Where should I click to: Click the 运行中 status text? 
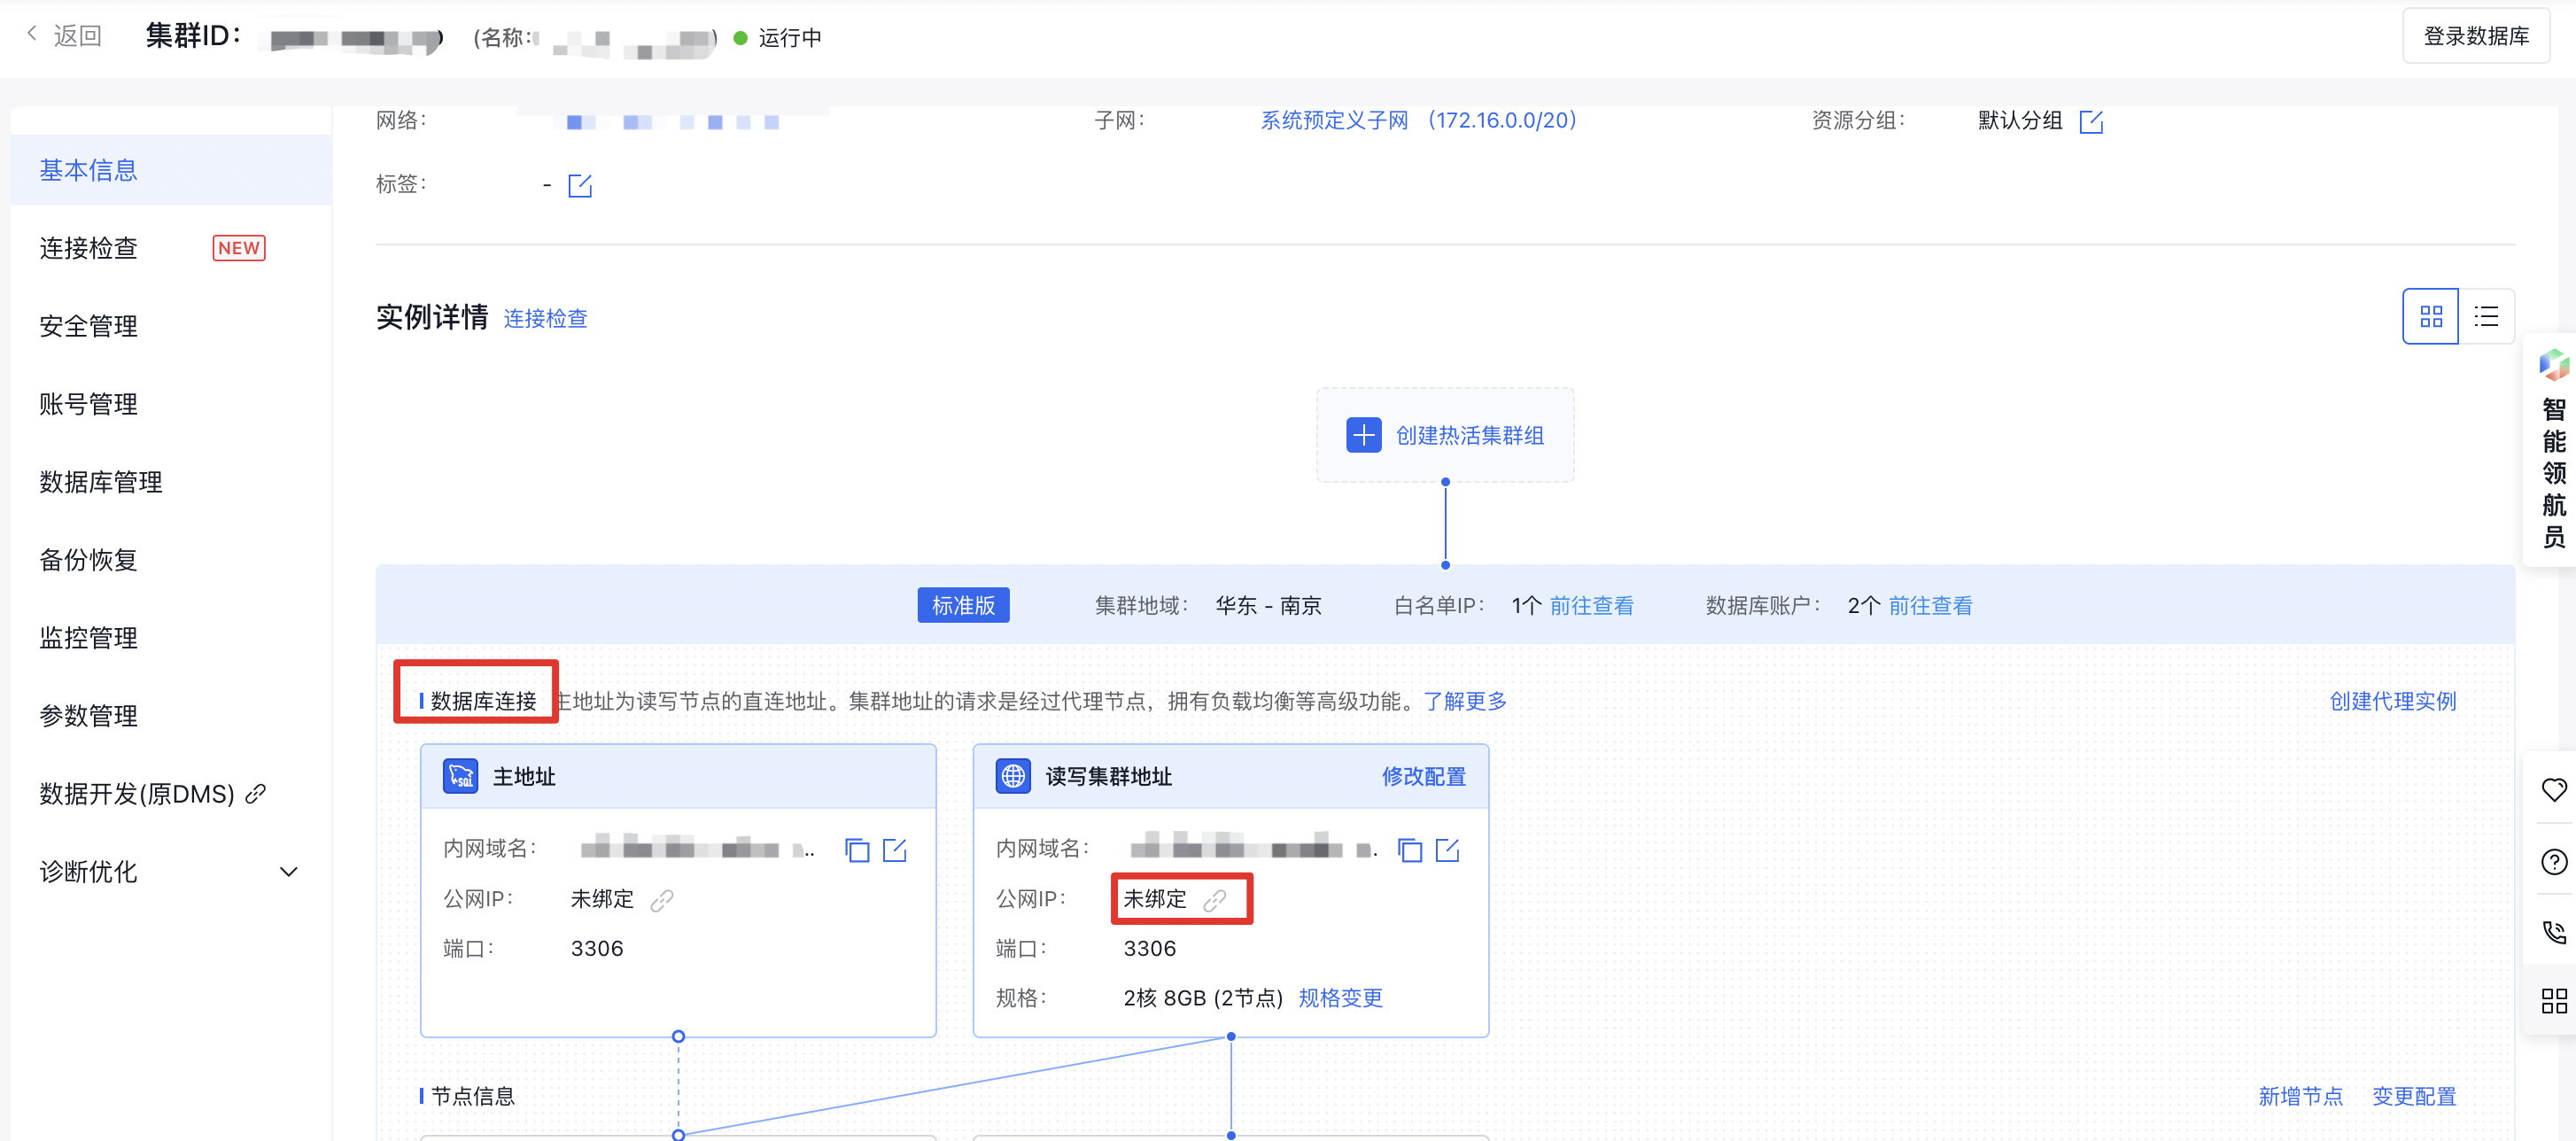[x=790, y=38]
